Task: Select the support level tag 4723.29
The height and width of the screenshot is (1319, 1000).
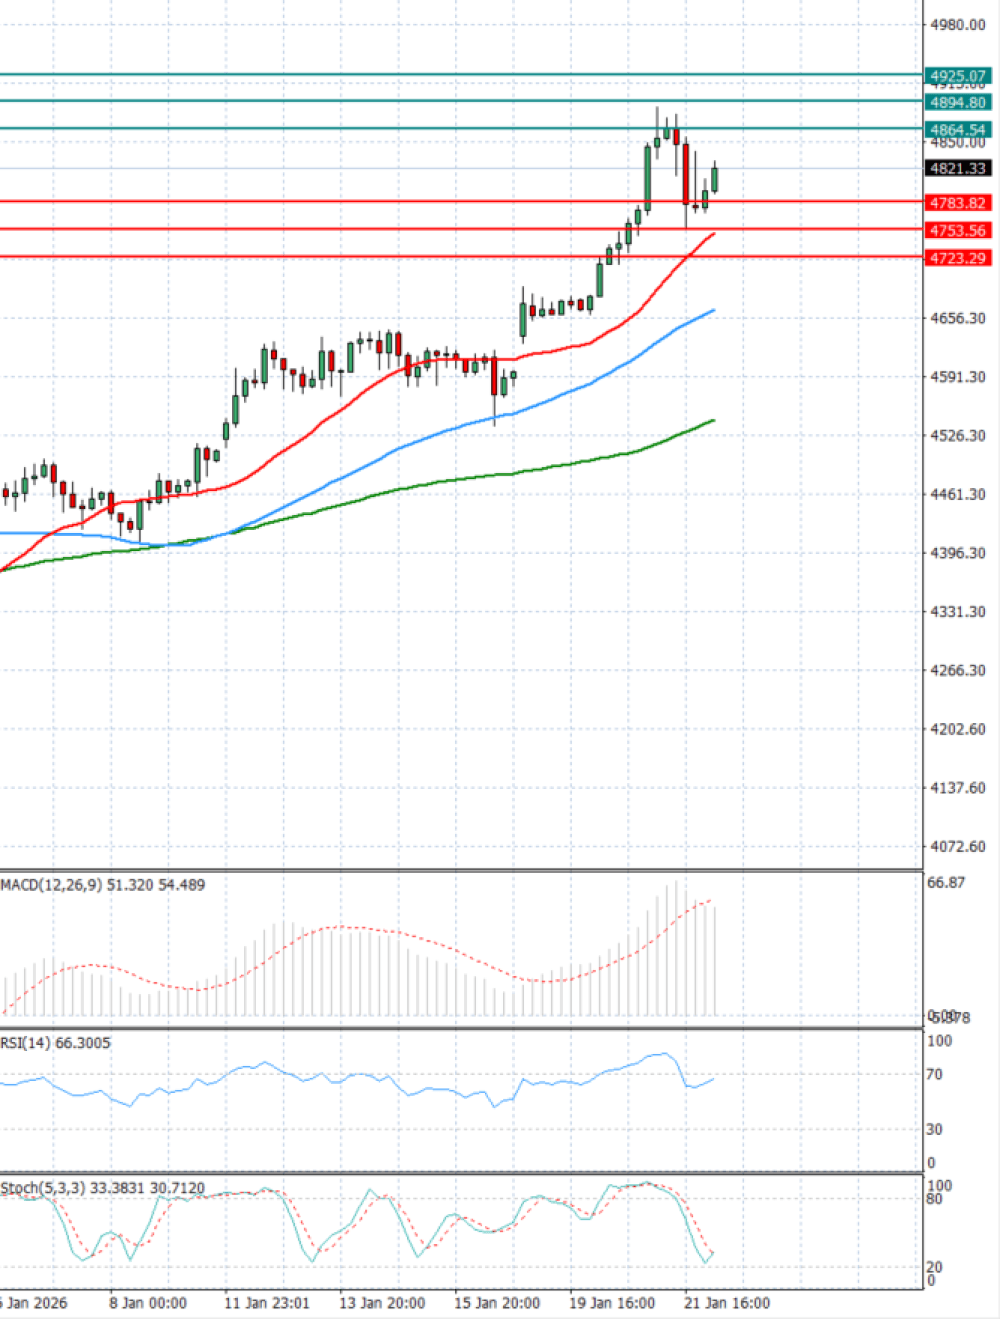Action: click(x=956, y=256)
